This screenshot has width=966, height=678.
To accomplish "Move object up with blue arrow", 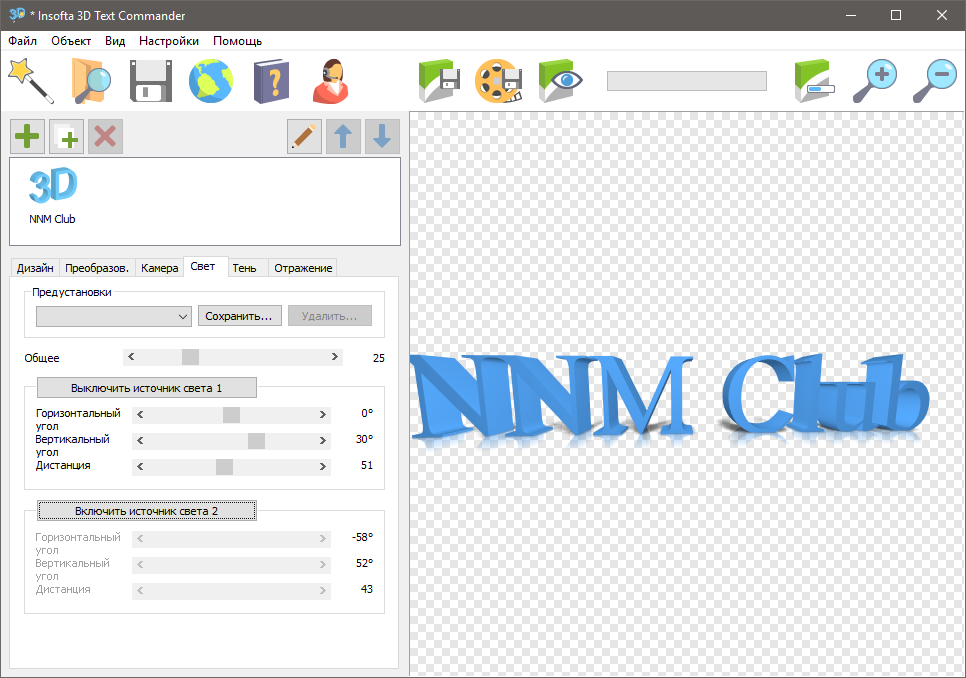I will 343,136.
